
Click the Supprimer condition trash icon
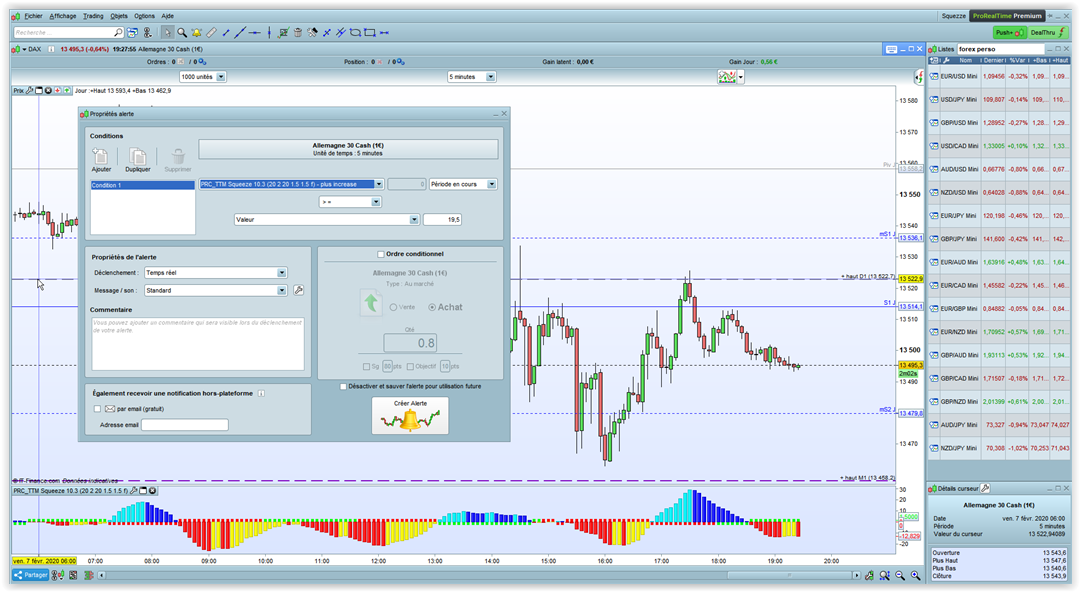178,156
